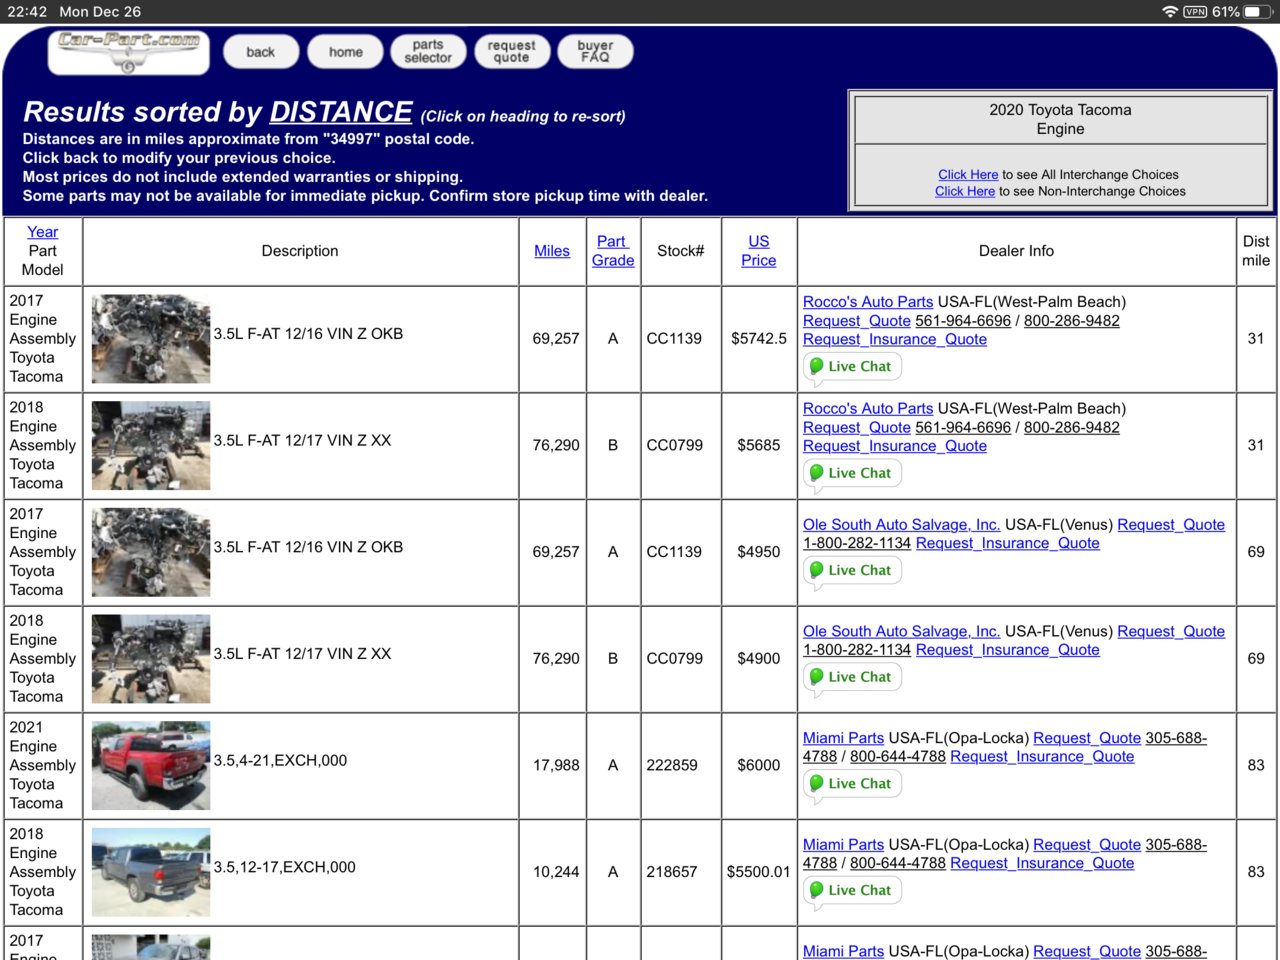Start Live Chat in $5685 Rocco's row
The height and width of the screenshot is (960, 1280).
[x=853, y=474]
